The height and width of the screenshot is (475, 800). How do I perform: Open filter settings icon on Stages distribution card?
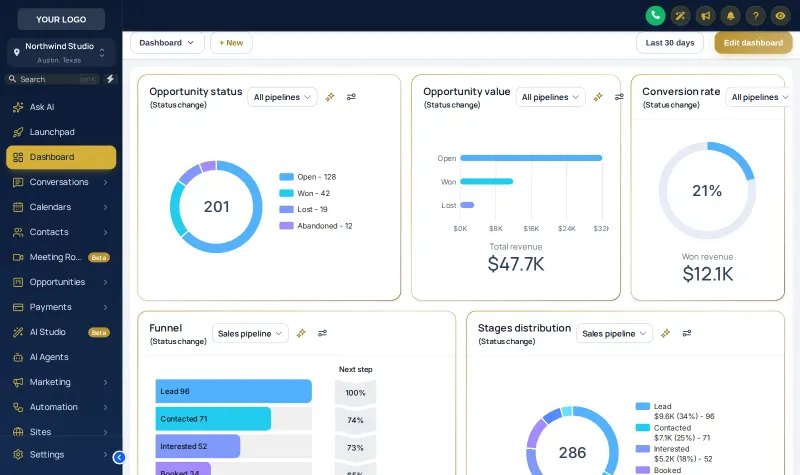tap(687, 333)
